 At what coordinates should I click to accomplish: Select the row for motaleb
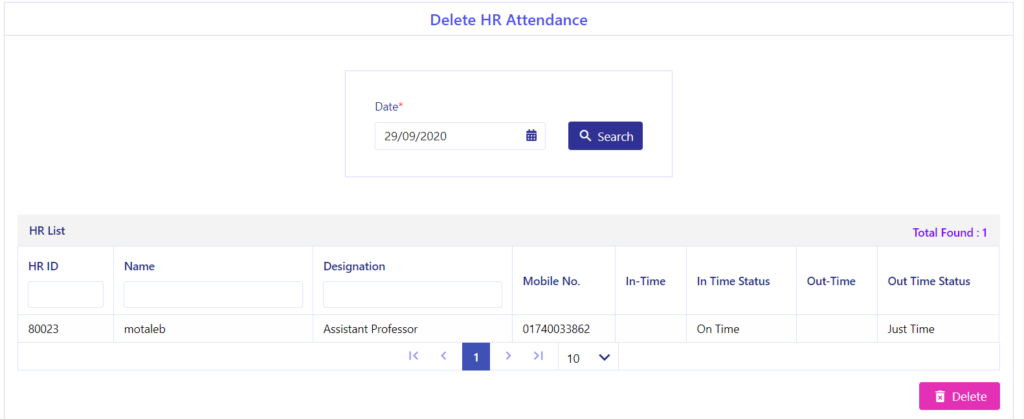[508, 329]
